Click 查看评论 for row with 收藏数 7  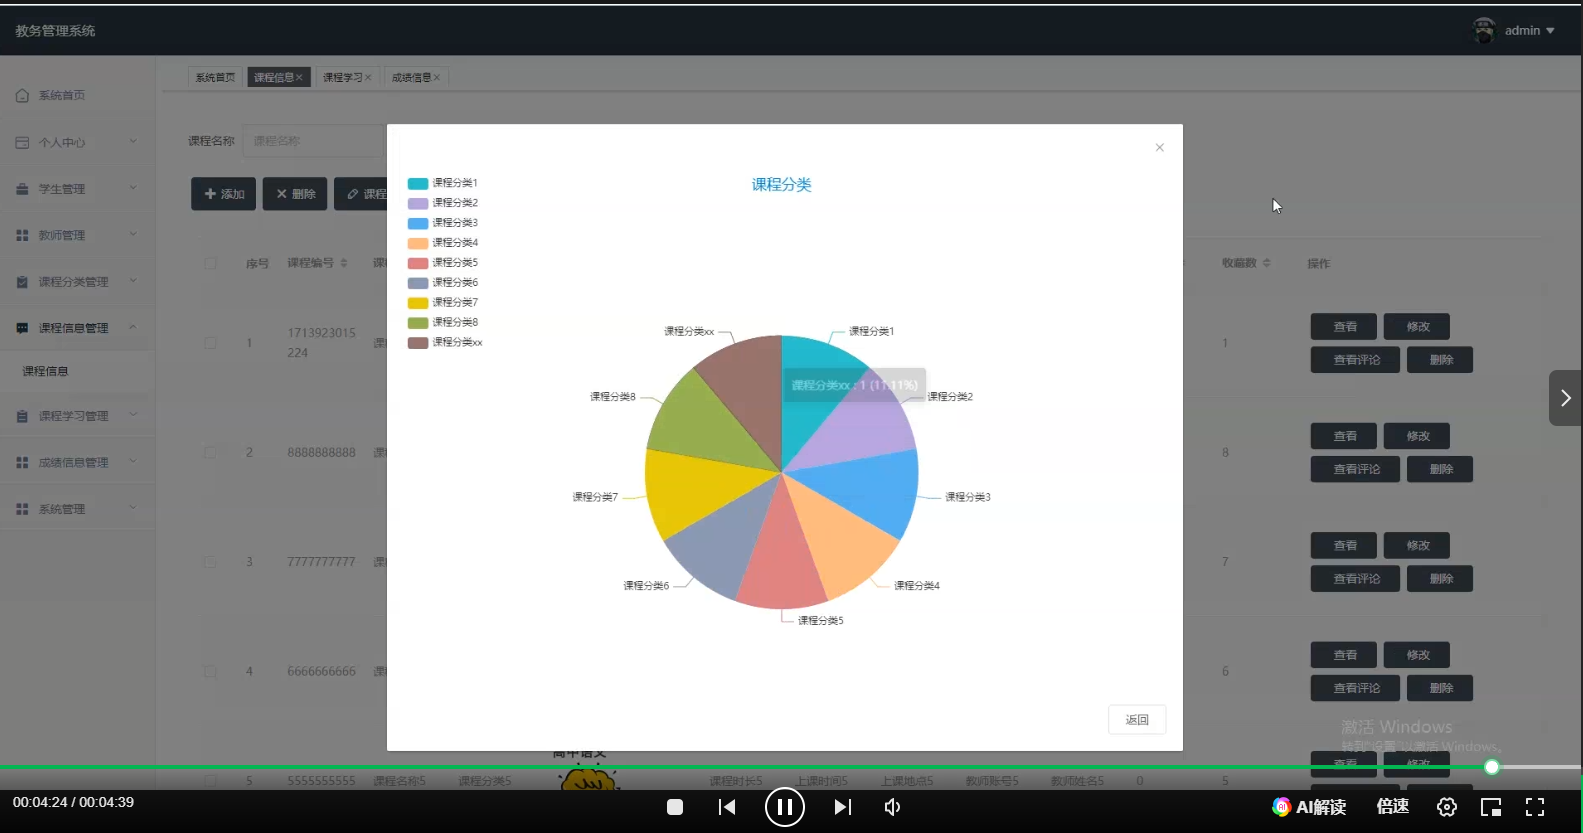pyautogui.click(x=1355, y=579)
